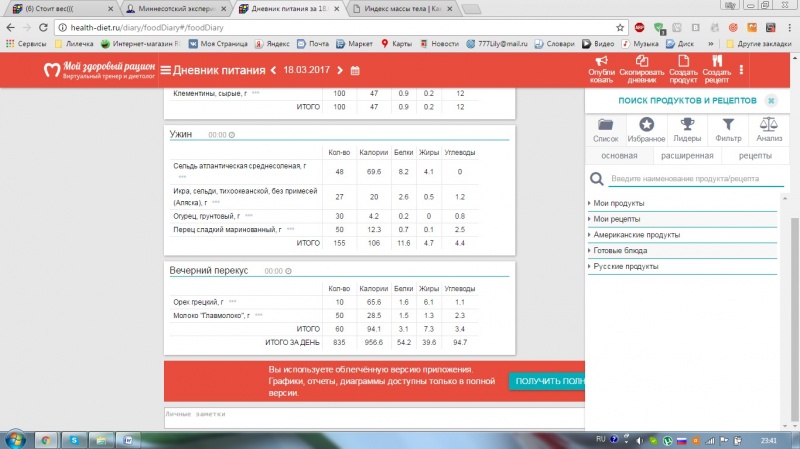This screenshot has width=800, height=449.
Task: Expand the Американские продукты category
Action: pyautogui.click(x=636, y=235)
